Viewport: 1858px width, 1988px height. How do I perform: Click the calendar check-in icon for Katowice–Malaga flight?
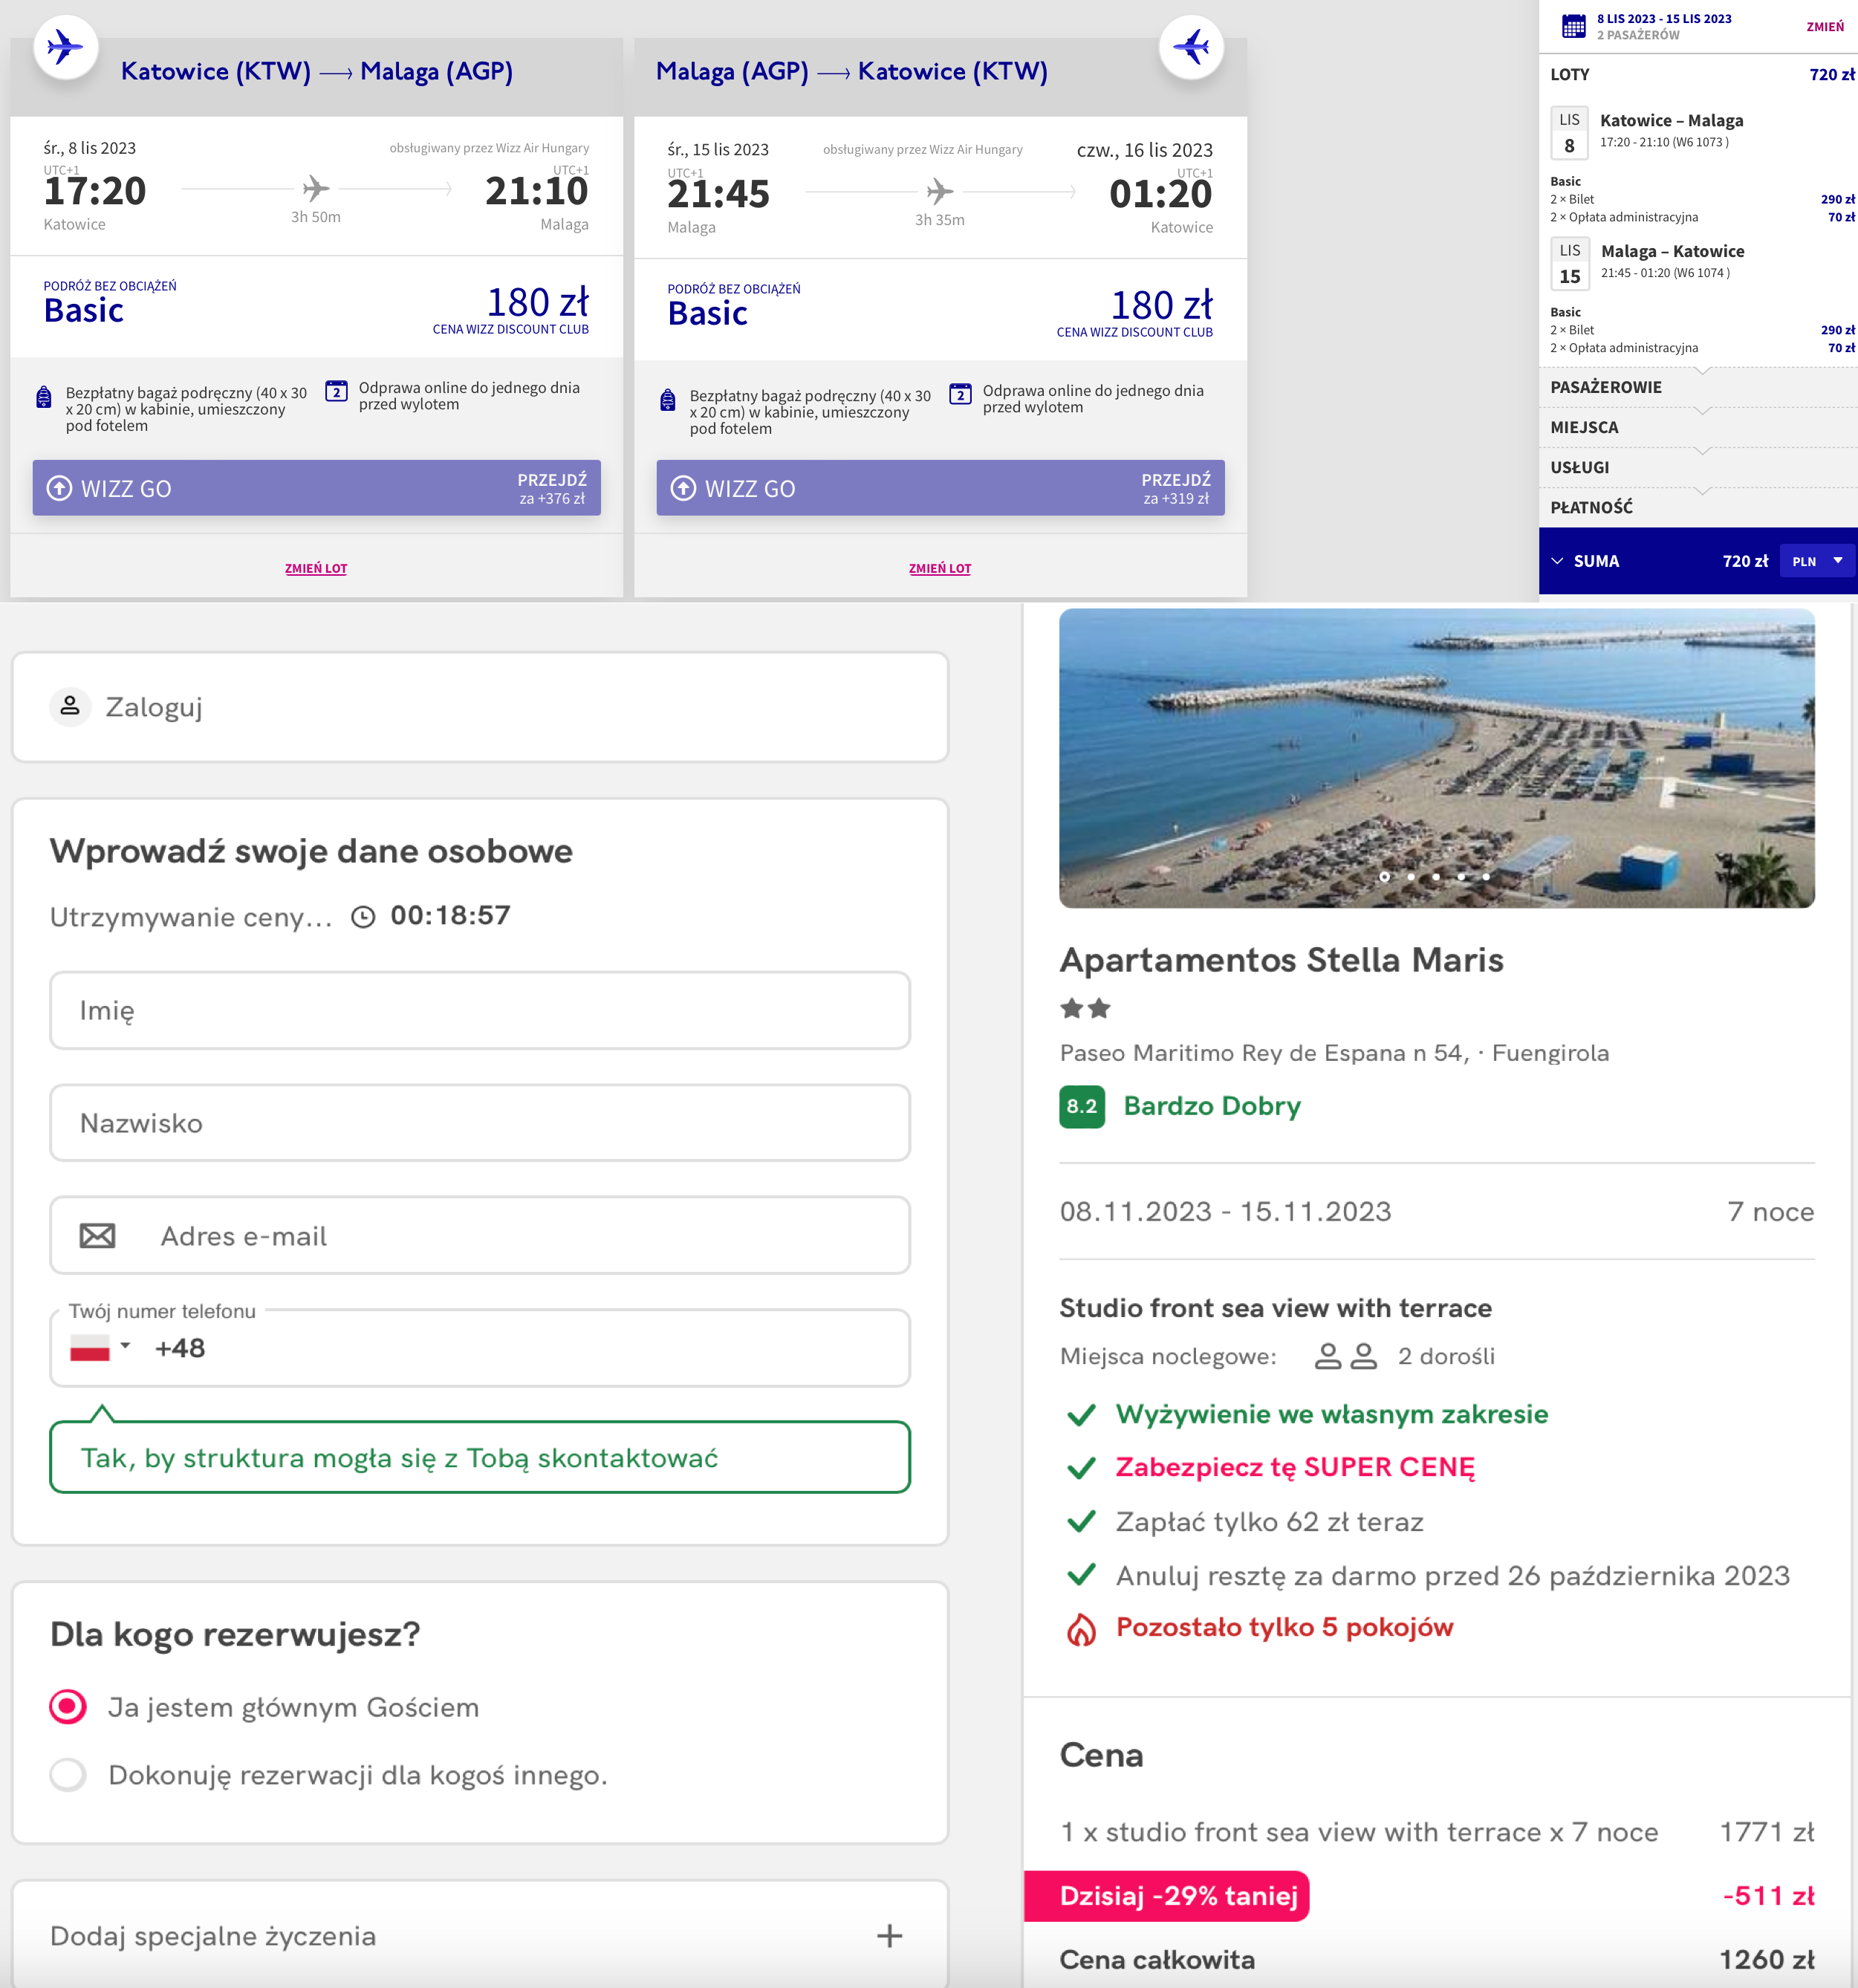pos(337,391)
